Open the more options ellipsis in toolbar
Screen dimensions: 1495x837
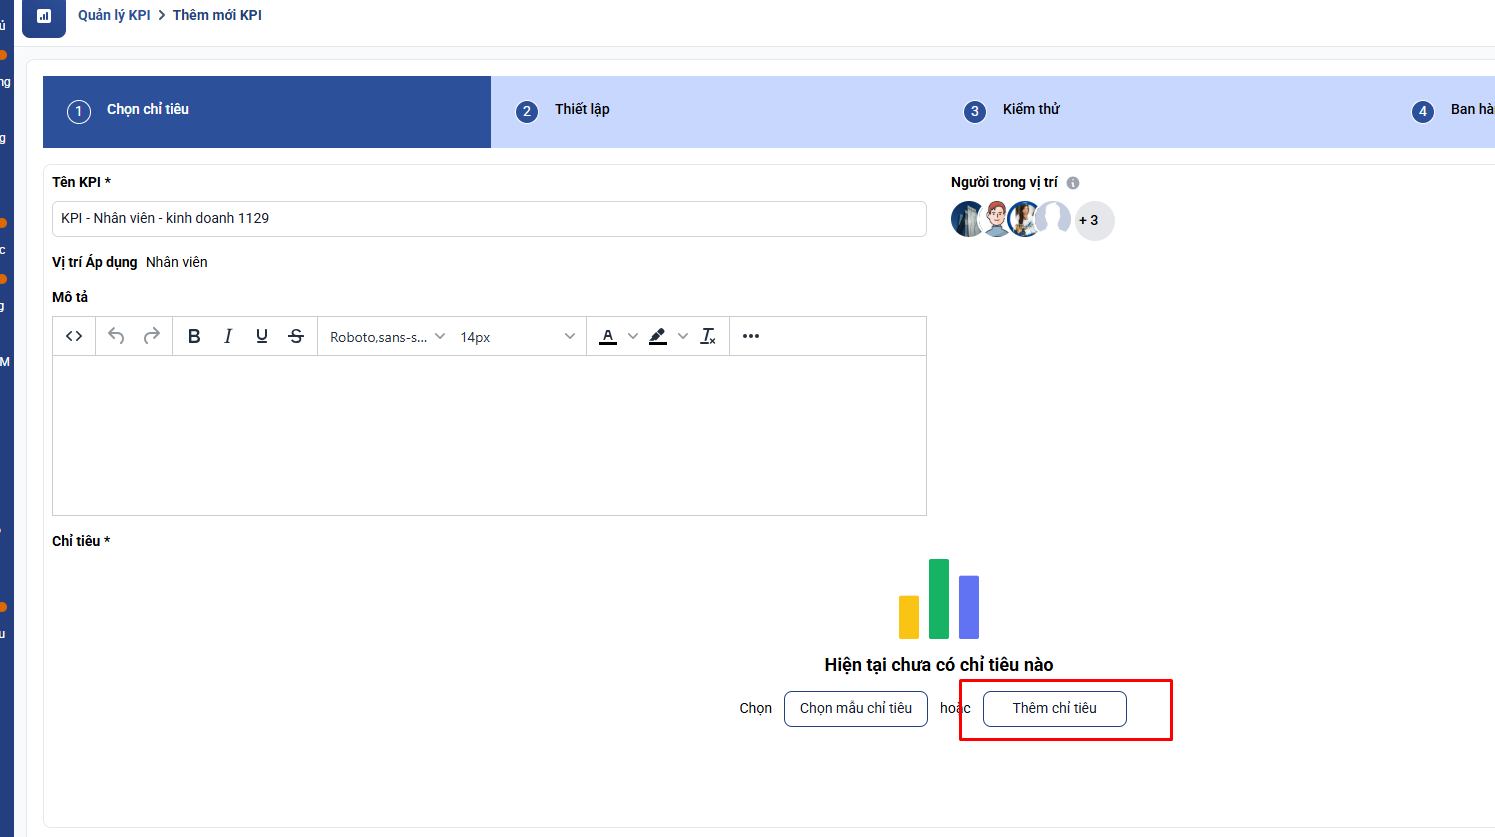pos(751,336)
